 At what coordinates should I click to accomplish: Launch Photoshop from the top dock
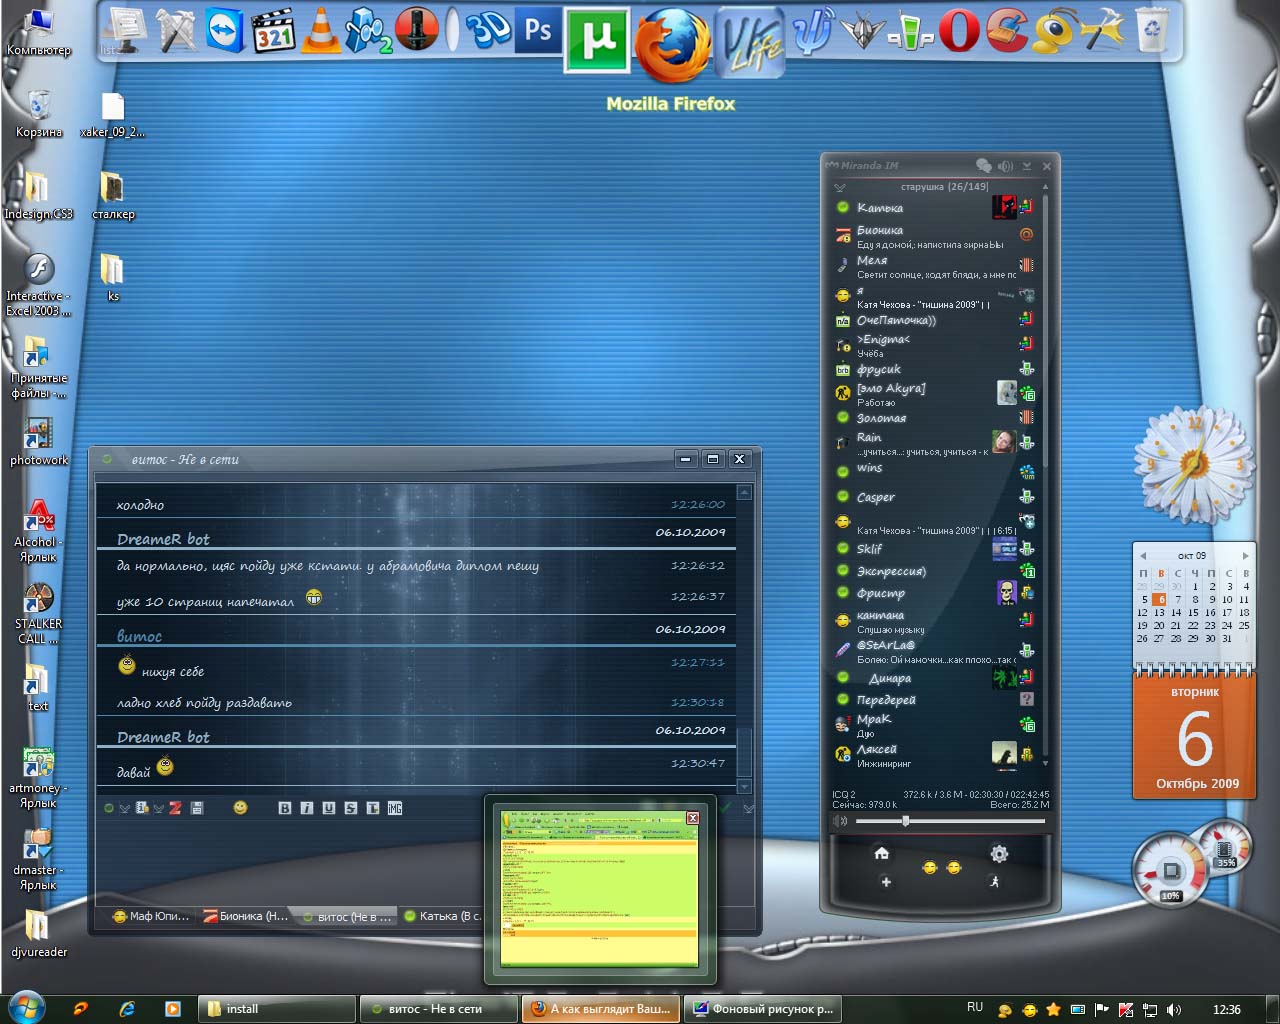click(x=538, y=32)
